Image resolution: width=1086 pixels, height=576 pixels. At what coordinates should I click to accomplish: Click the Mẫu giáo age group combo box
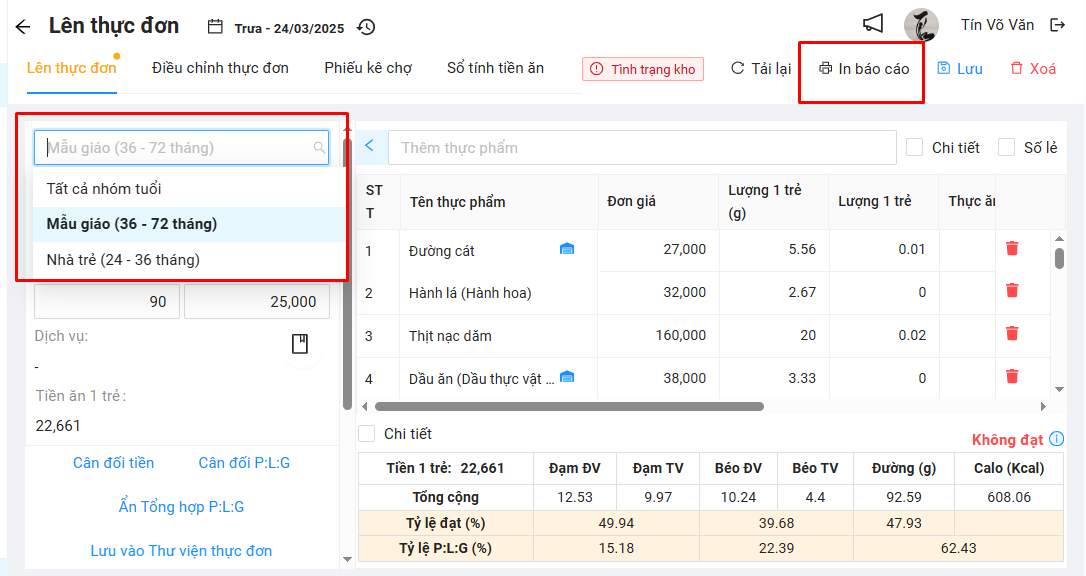(180, 148)
